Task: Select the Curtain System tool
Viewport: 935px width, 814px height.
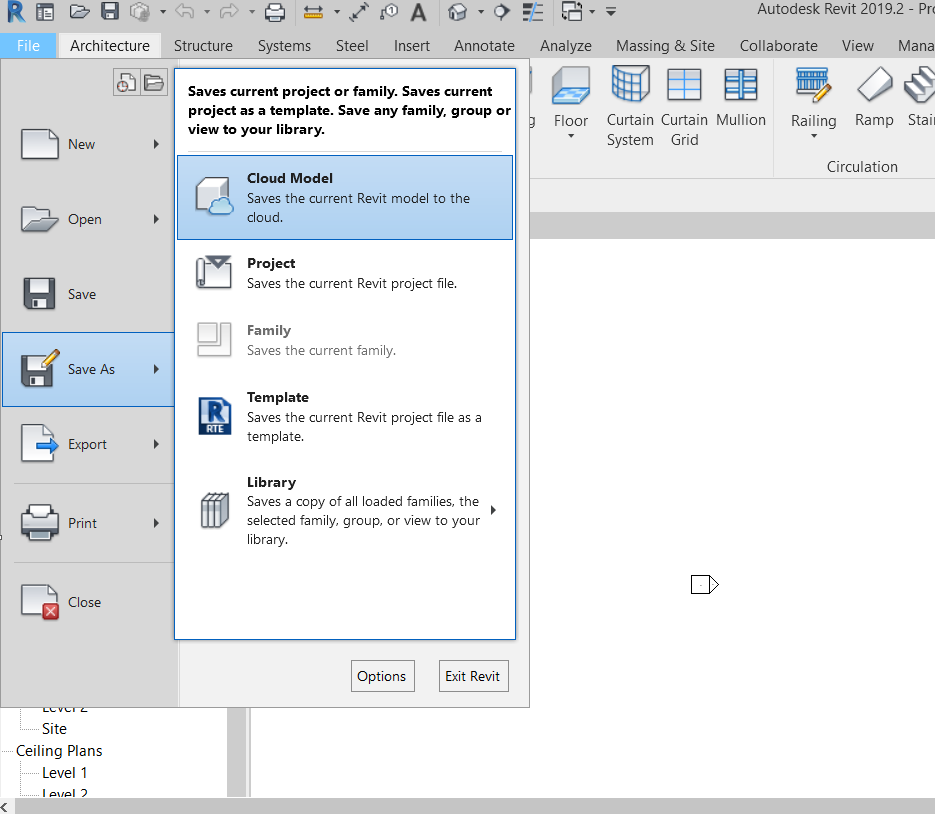Action: 630,106
